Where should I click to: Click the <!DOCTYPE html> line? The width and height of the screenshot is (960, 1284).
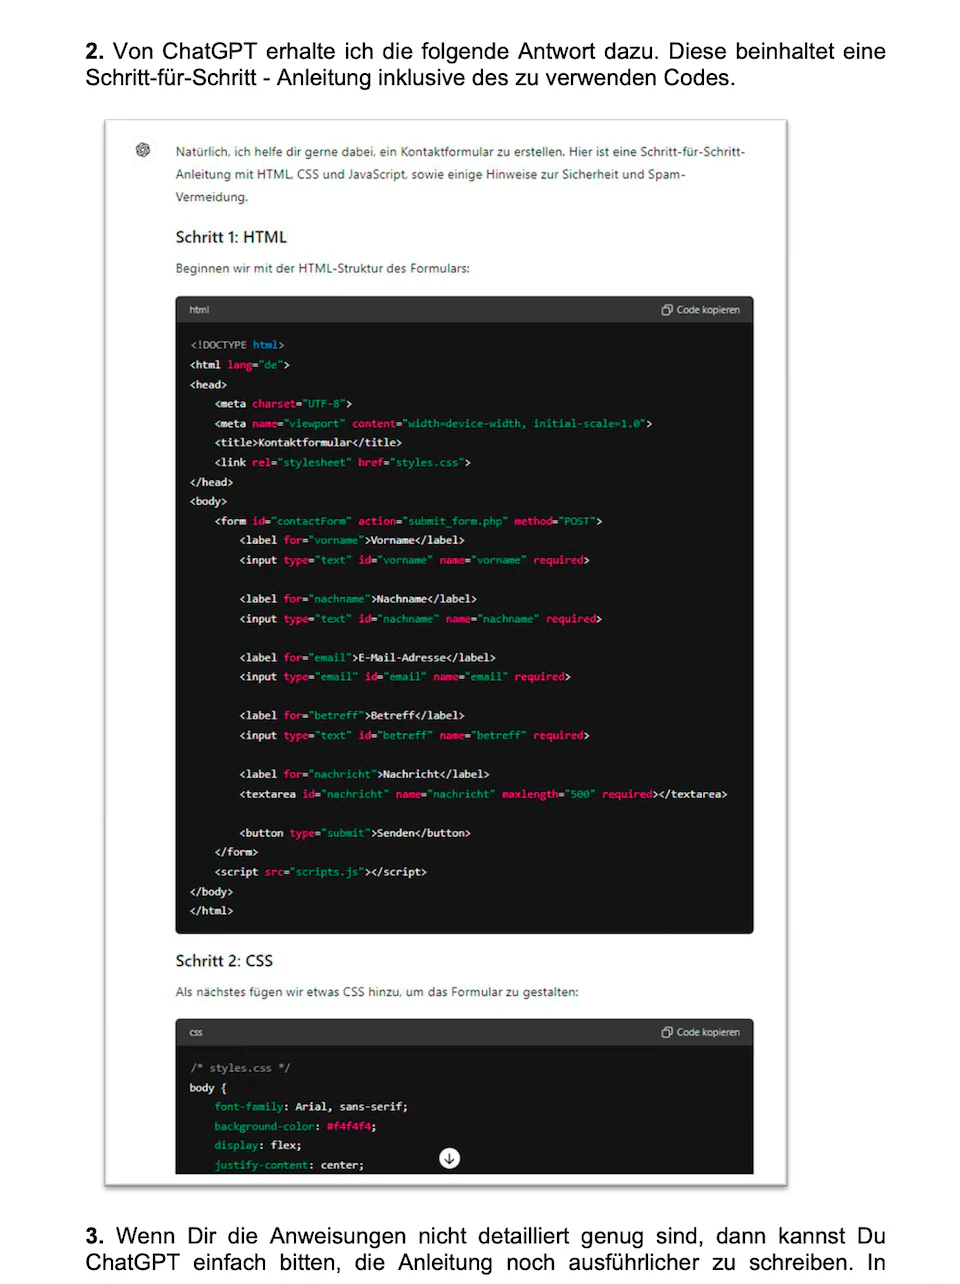(x=237, y=345)
